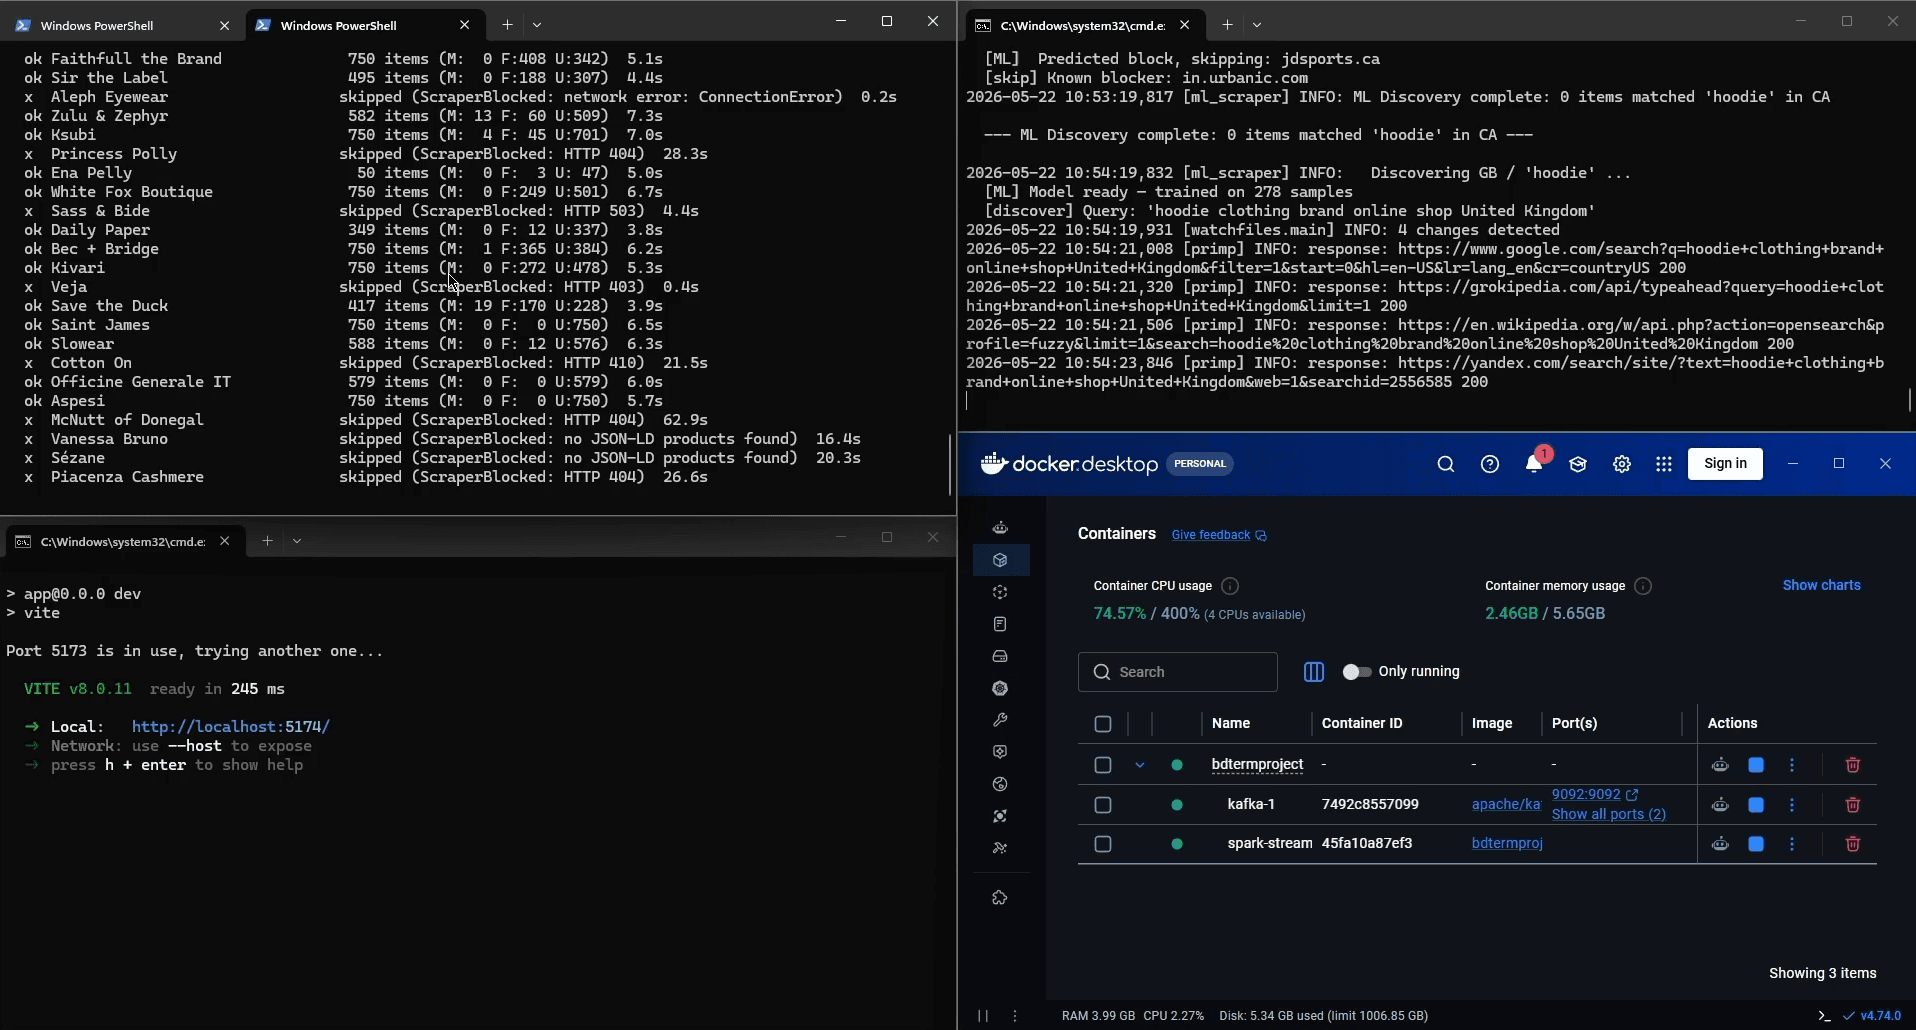Open Volumes section in Docker sidebar
The height and width of the screenshot is (1030, 1916).
[x=1000, y=656]
